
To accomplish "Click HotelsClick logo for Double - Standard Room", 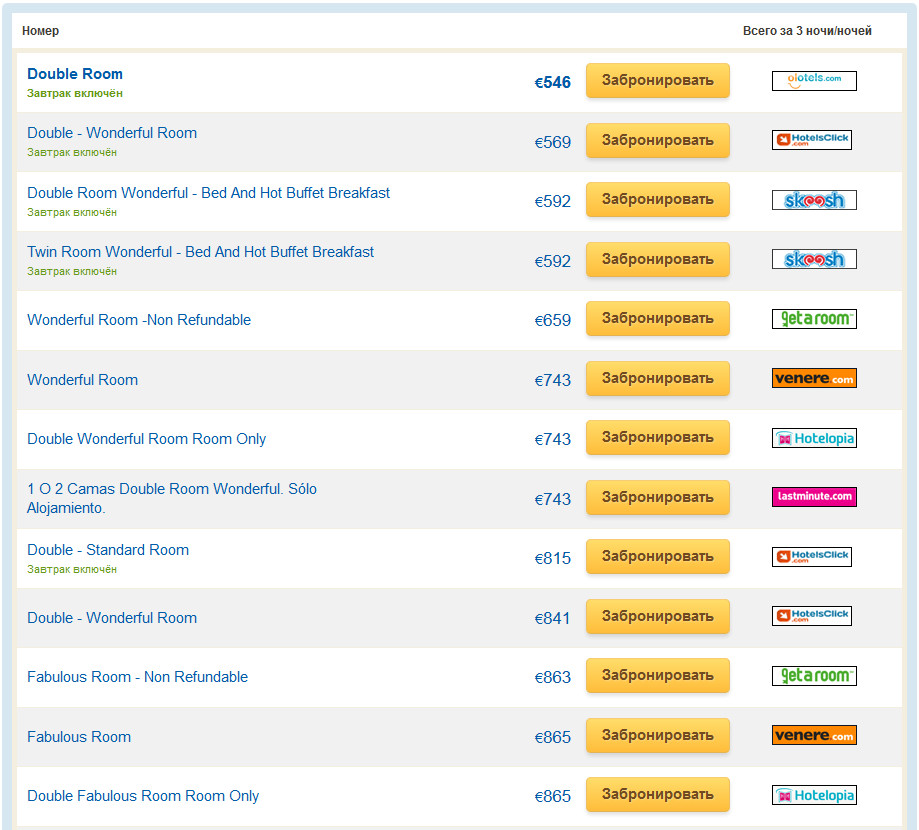I will point(811,557).
